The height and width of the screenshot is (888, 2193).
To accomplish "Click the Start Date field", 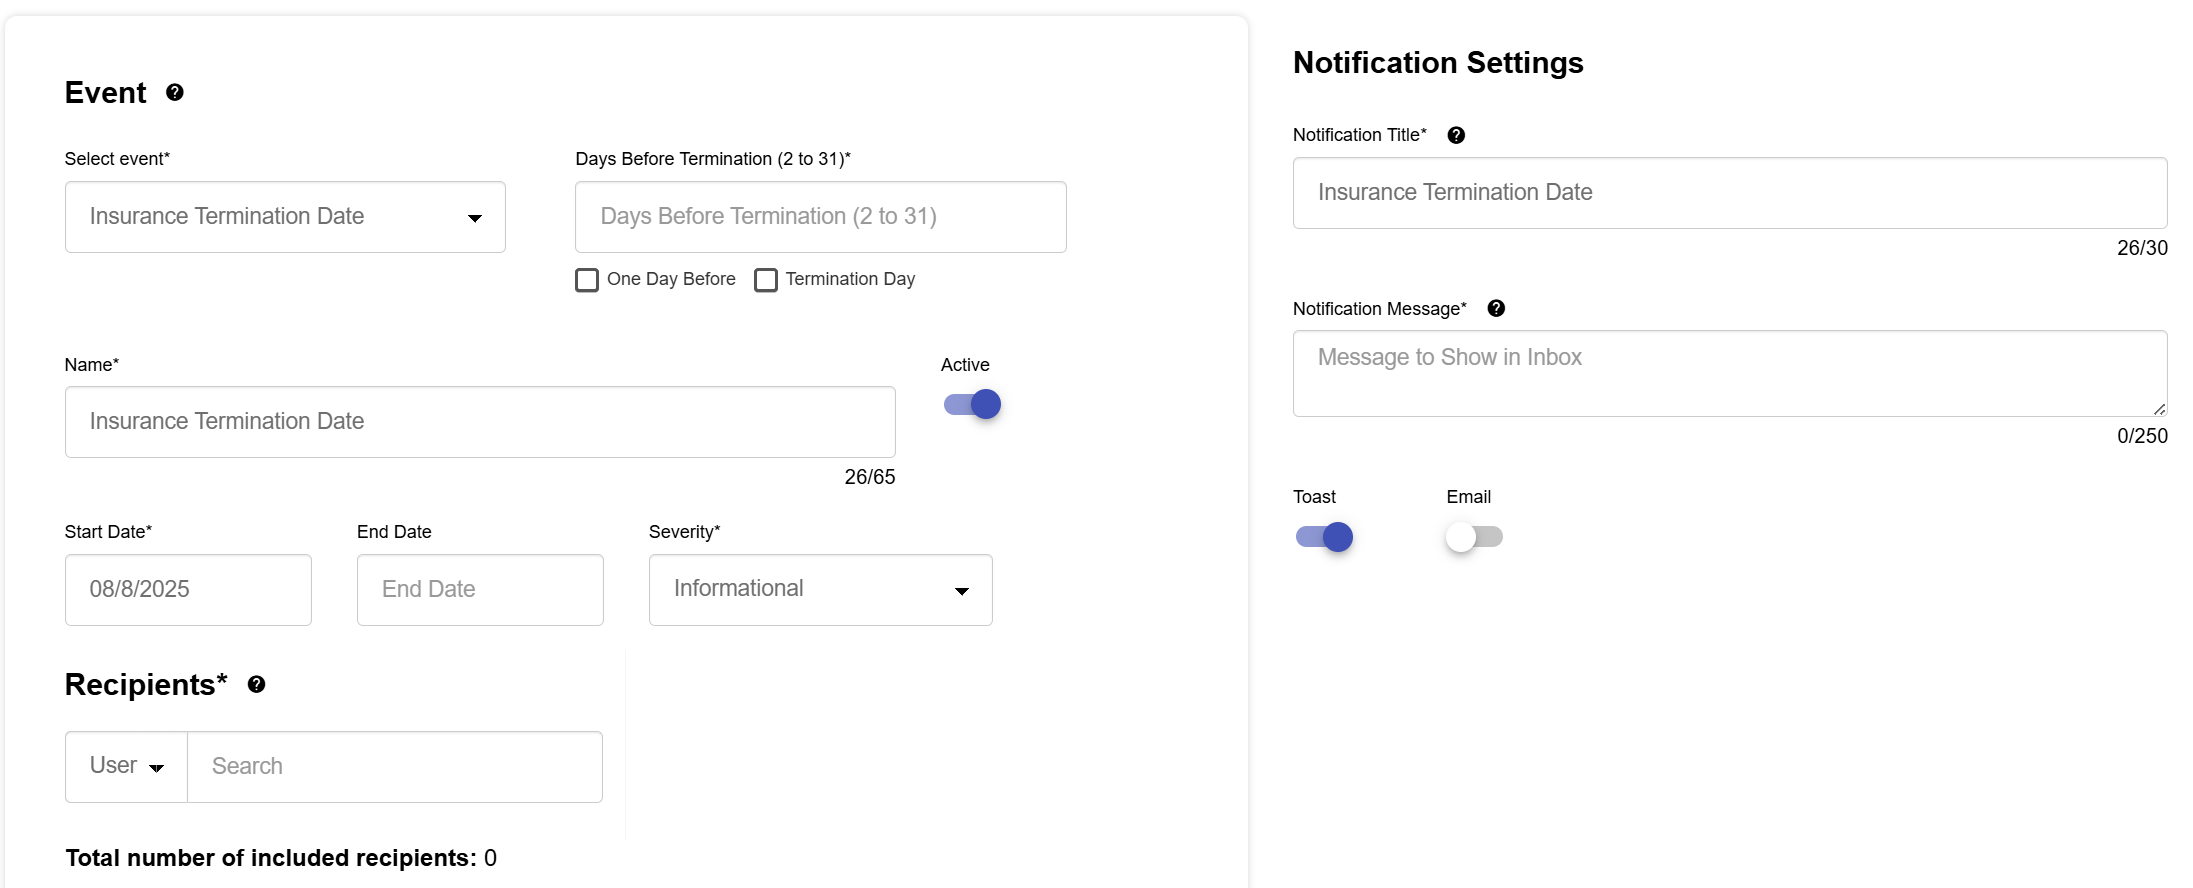I will pyautogui.click(x=188, y=590).
